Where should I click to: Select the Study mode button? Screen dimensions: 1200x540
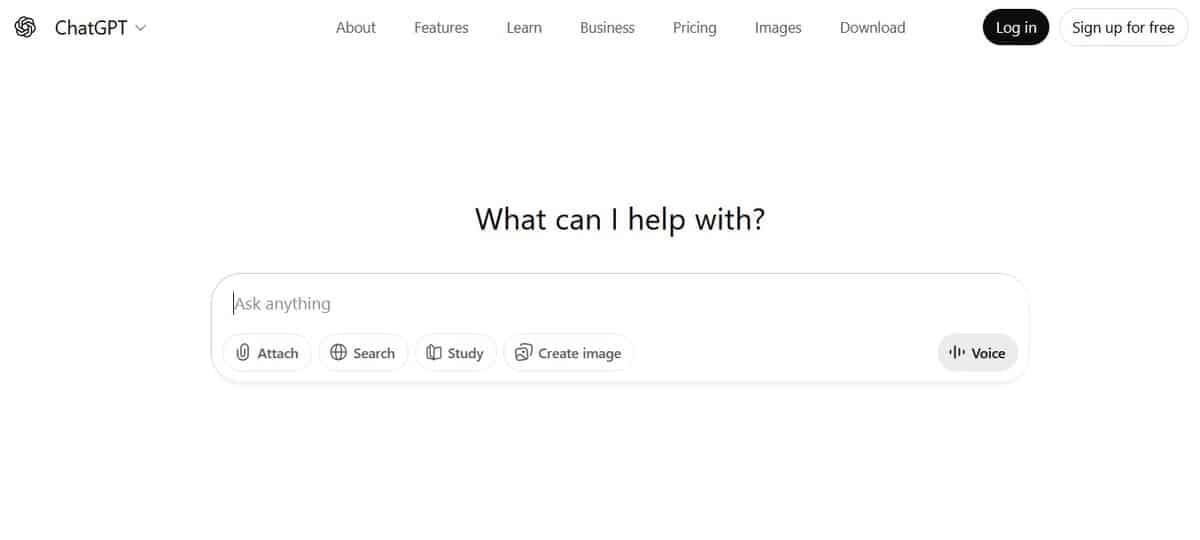(x=455, y=353)
